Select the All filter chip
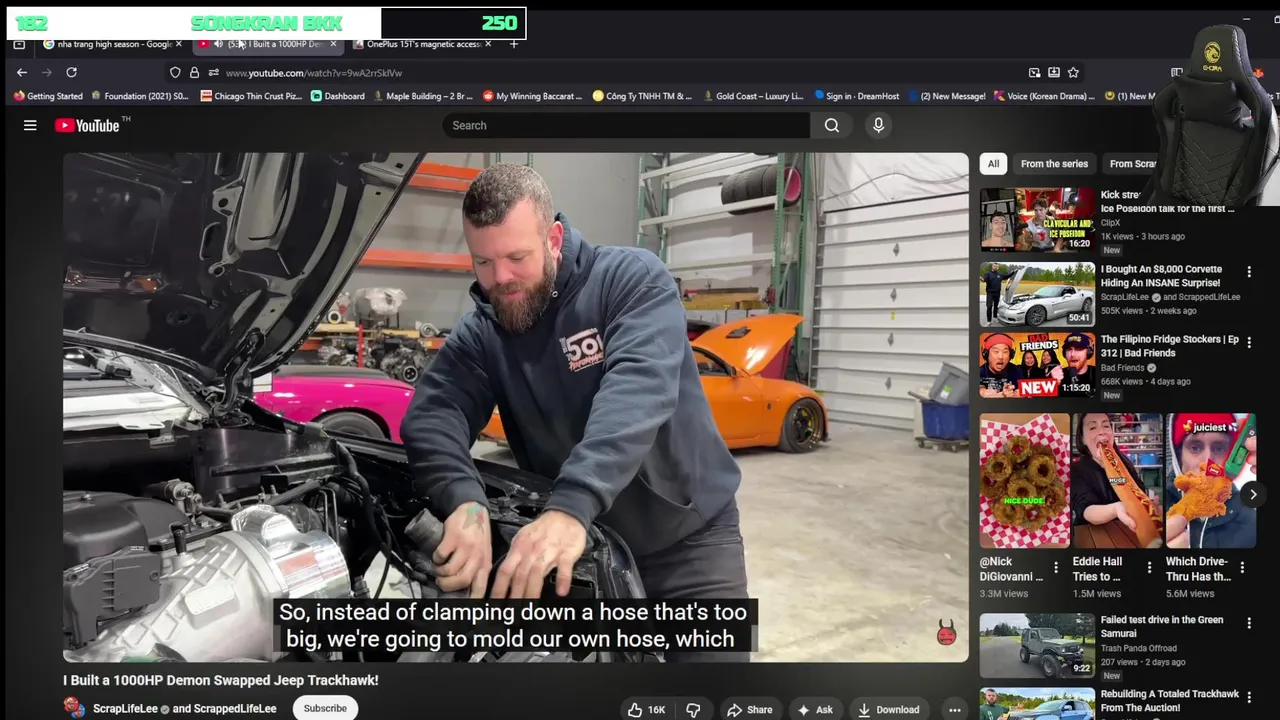Image resolution: width=1280 pixels, height=720 pixels. coord(993,164)
